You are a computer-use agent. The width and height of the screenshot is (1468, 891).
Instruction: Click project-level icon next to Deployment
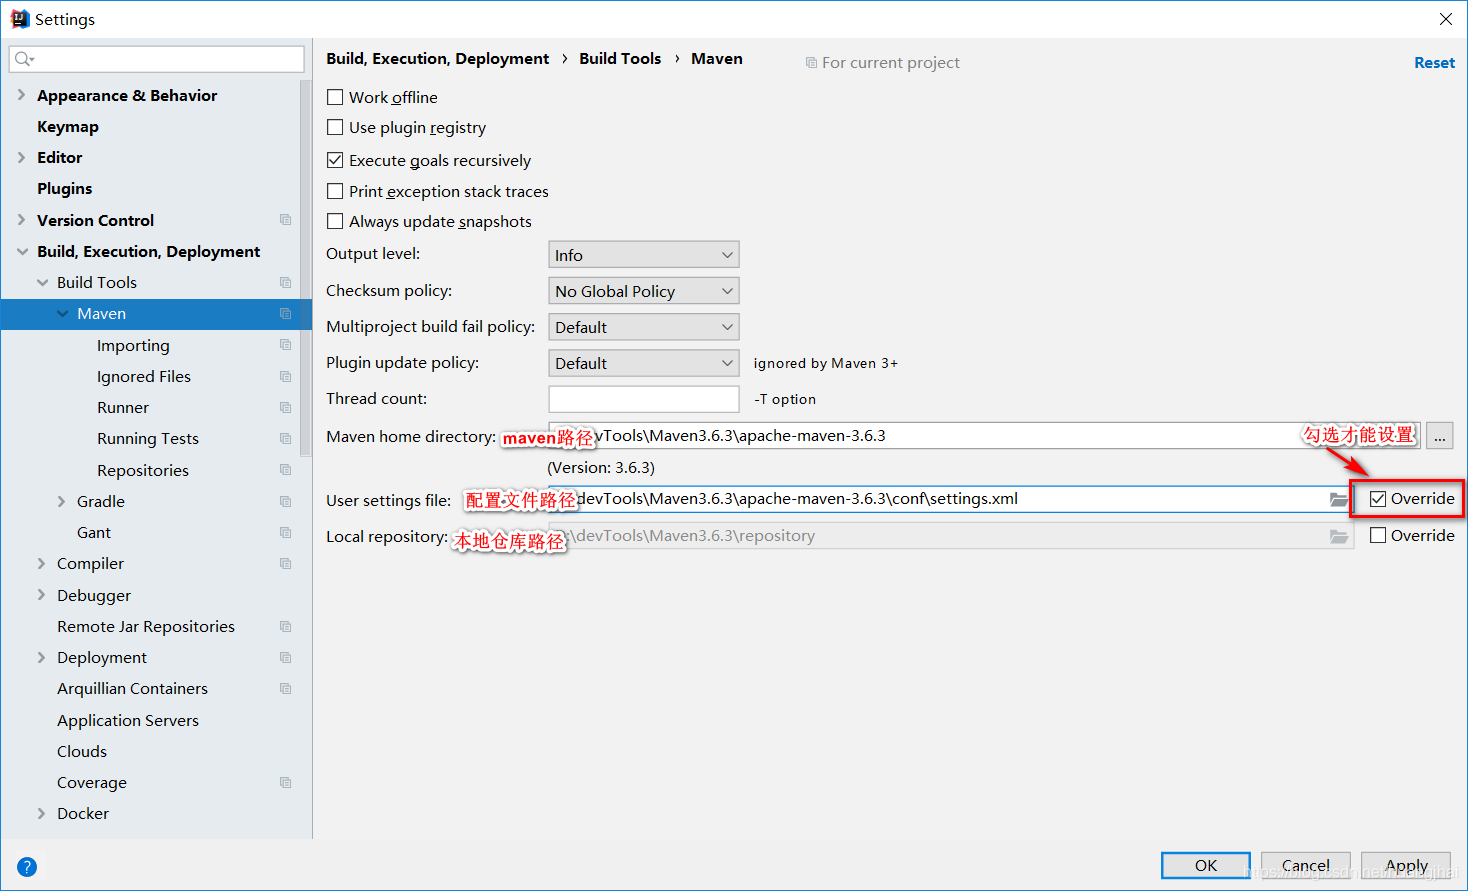286,657
